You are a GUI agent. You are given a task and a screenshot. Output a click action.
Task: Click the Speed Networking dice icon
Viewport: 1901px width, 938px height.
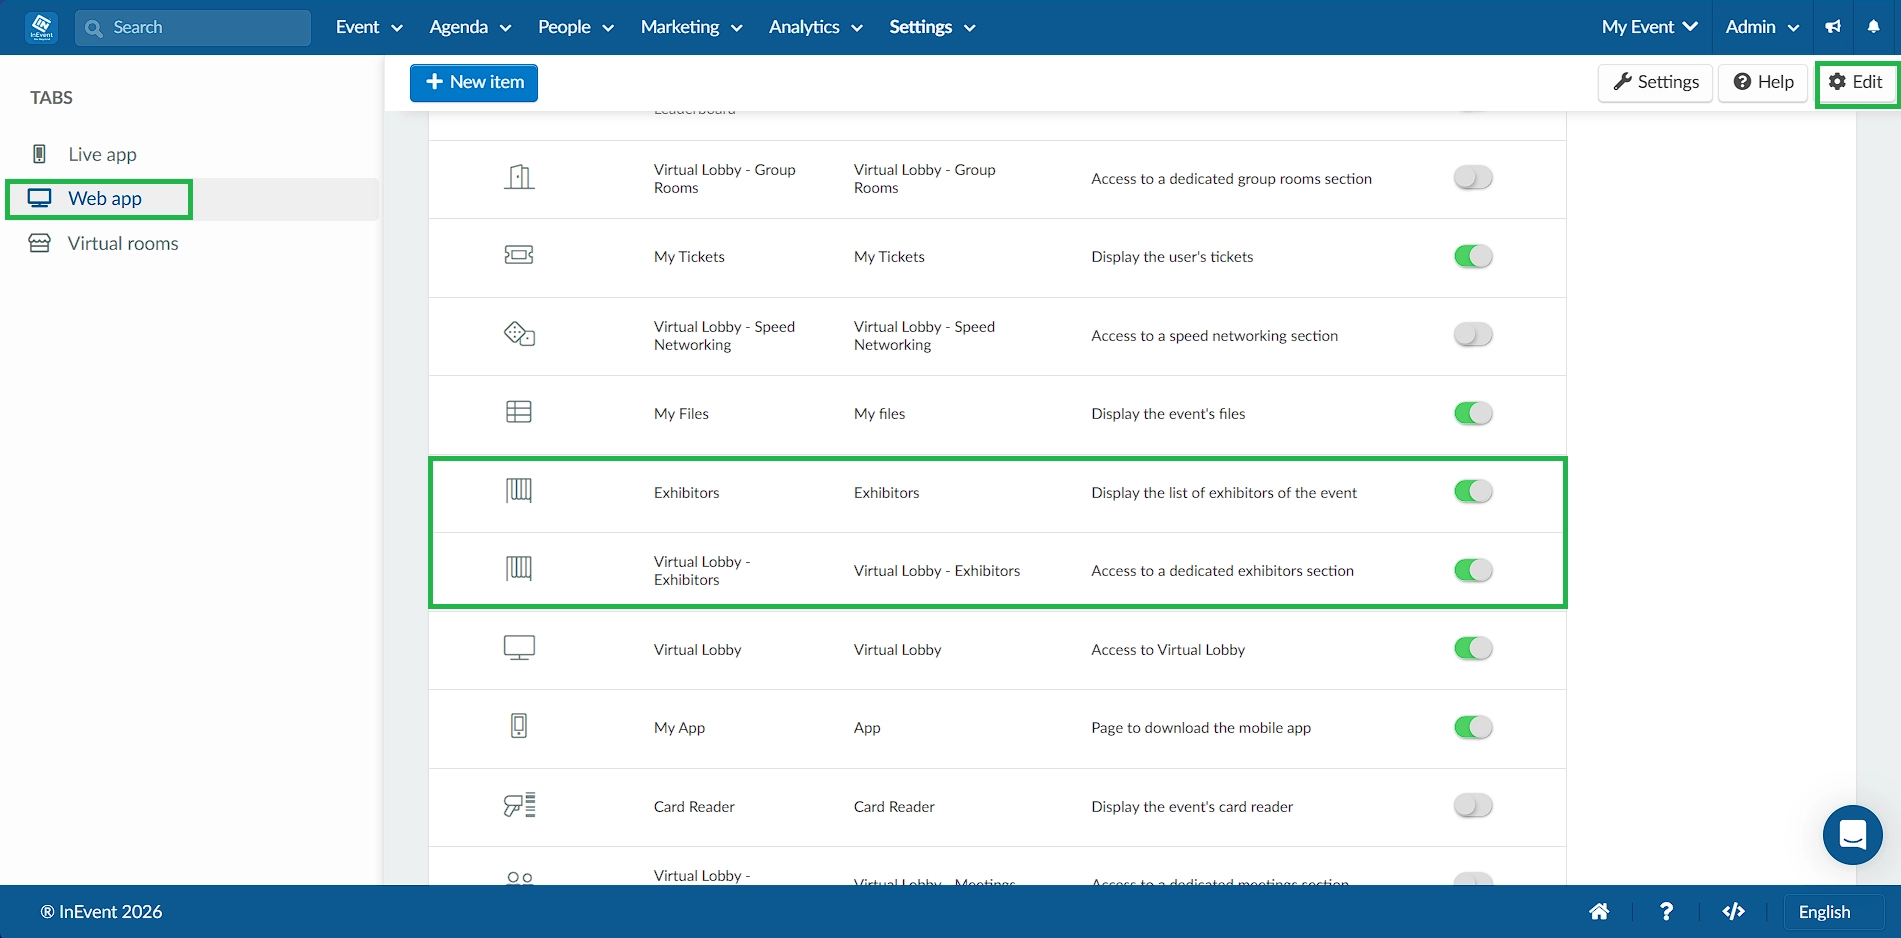(x=519, y=333)
